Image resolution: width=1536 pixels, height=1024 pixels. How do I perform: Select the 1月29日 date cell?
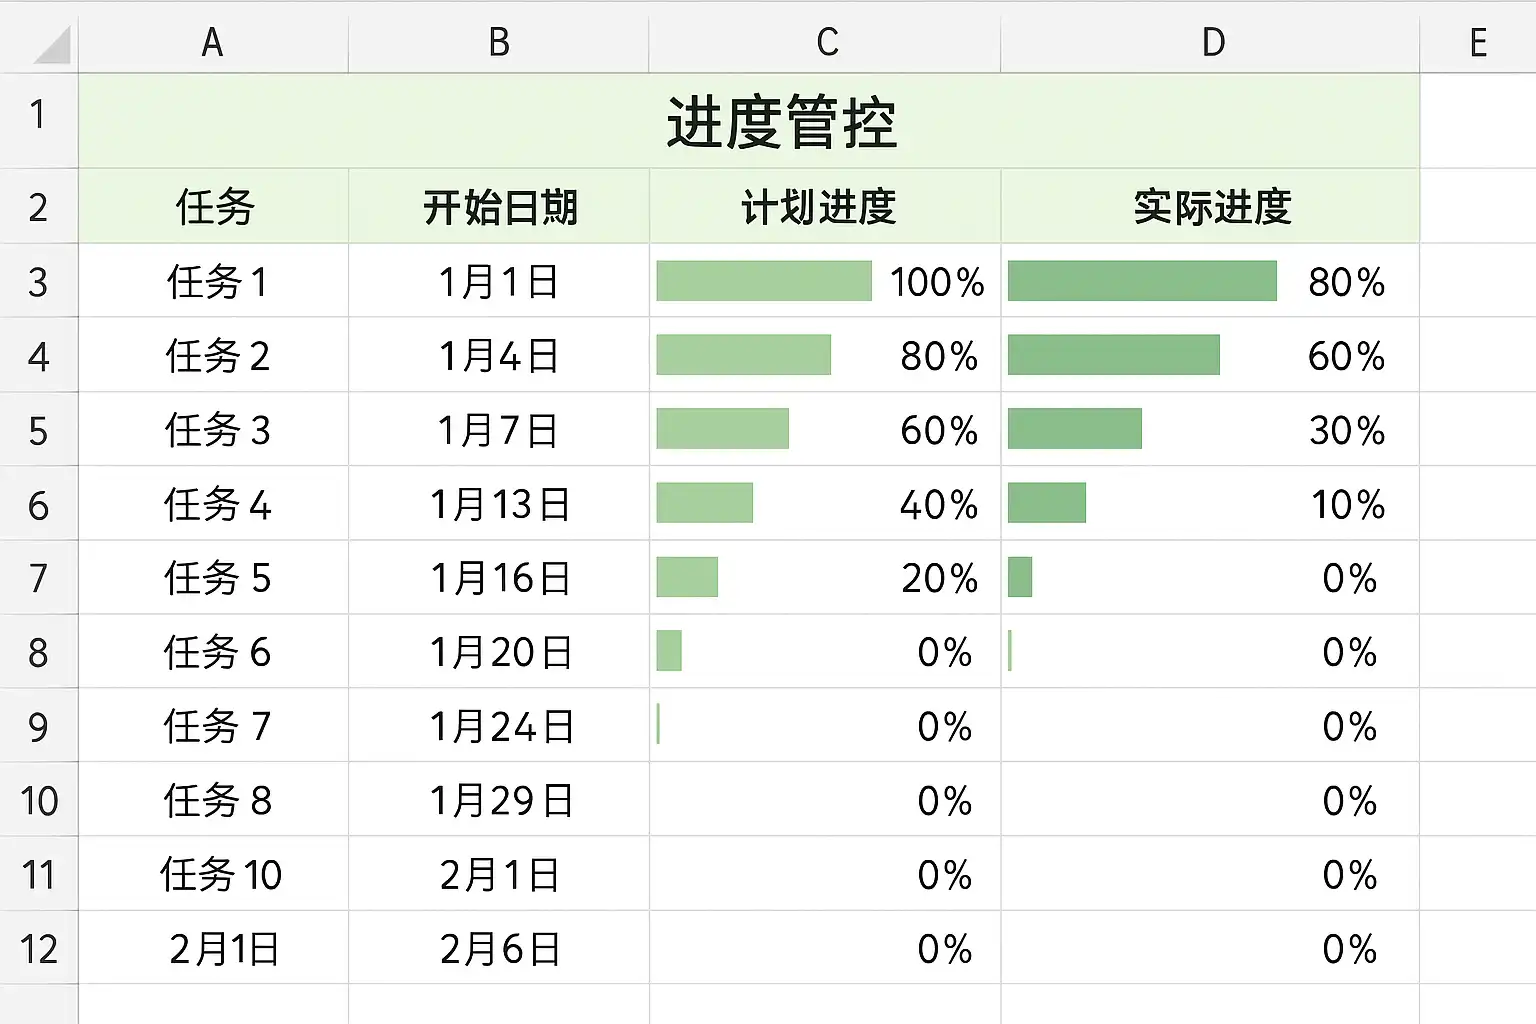click(x=500, y=800)
